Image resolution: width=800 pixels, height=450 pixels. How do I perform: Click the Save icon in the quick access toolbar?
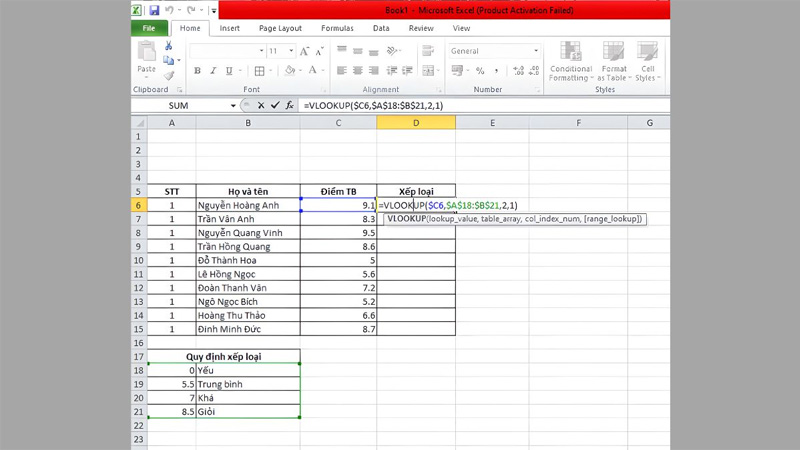(x=154, y=10)
